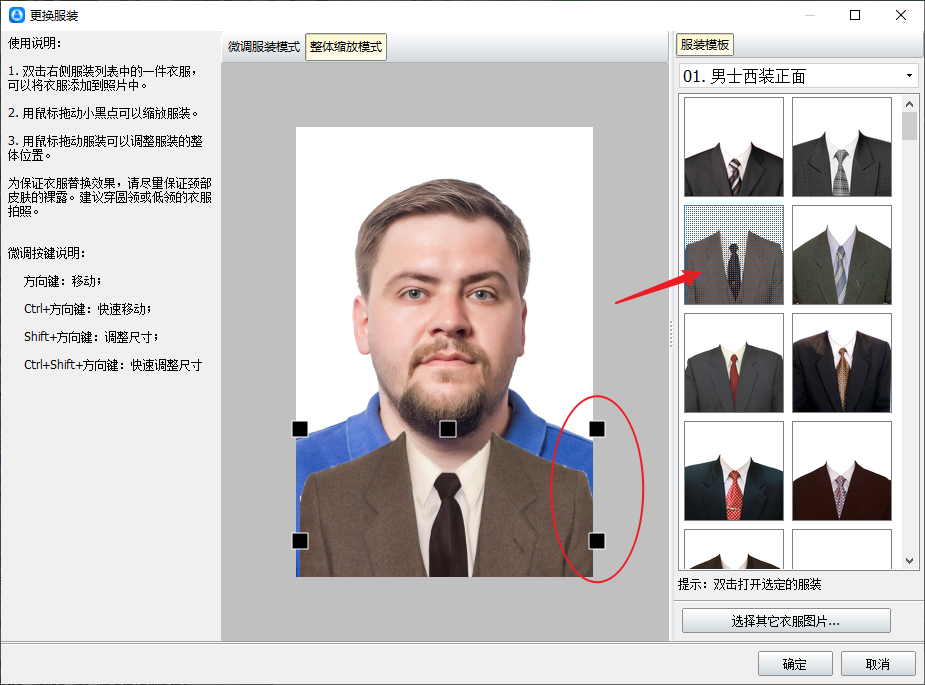
Task: Click the clothing list scrollbar thumb
Action: (909, 126)
